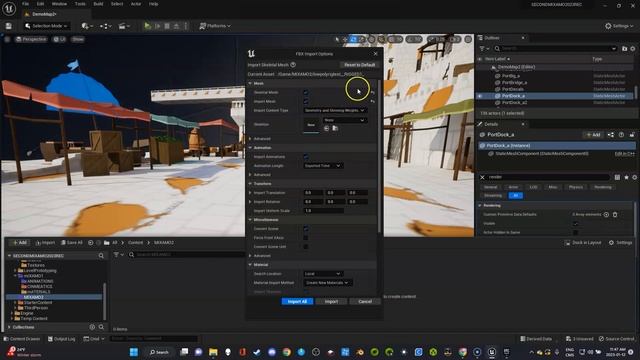Open the Material Import Method dropdown
The image size is (640, 360).
(328, 282)
